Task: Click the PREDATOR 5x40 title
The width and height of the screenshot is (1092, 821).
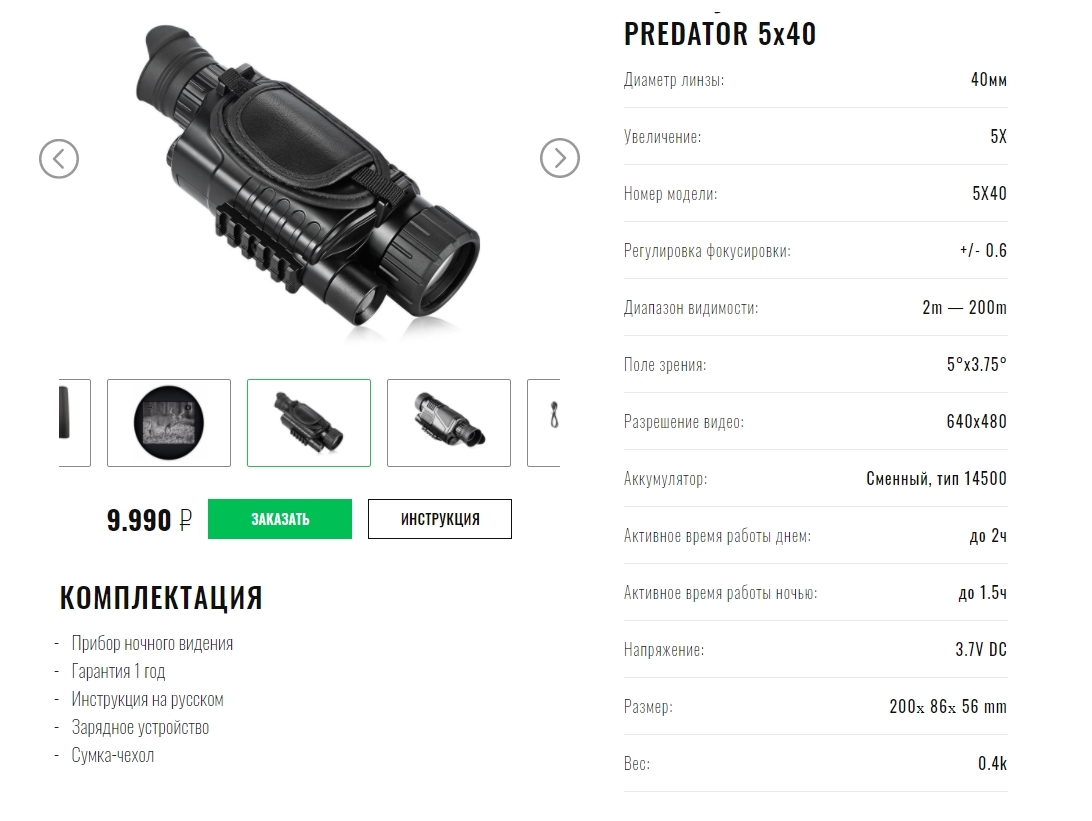Action: point(720,34)
